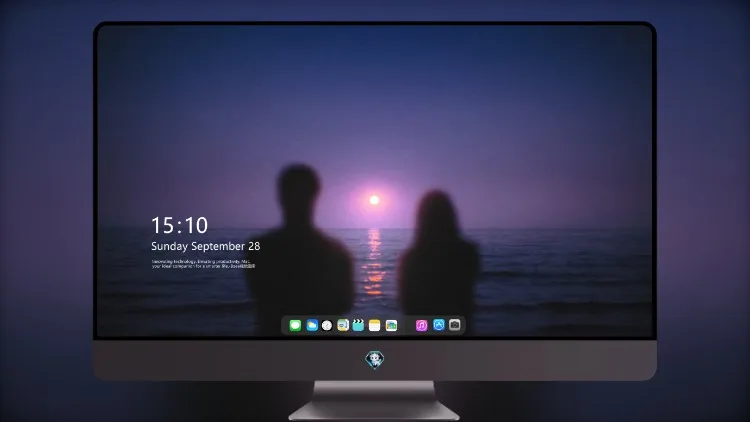Viewport: 750px width, 422px height.
Task: Click the mascot logo on monitor chin
Action: (375, 359)
